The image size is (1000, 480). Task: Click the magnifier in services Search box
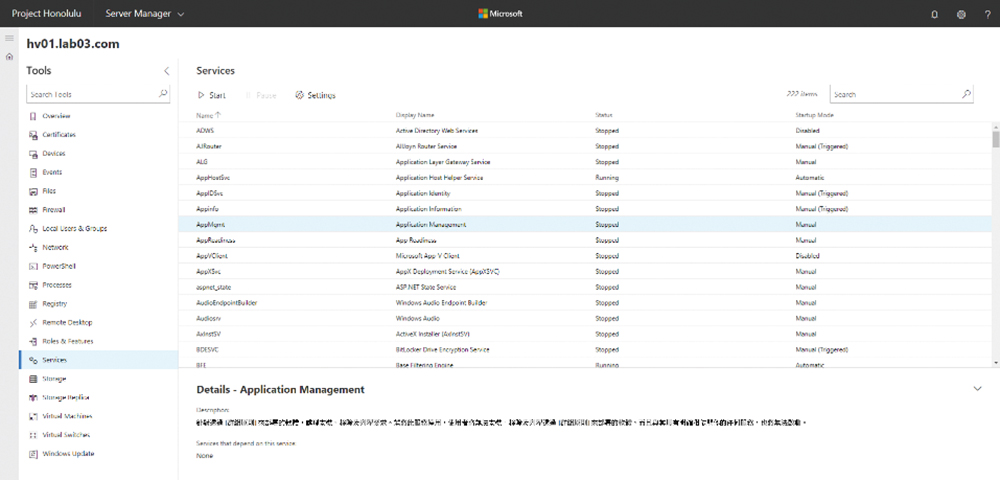coord(966,94)
